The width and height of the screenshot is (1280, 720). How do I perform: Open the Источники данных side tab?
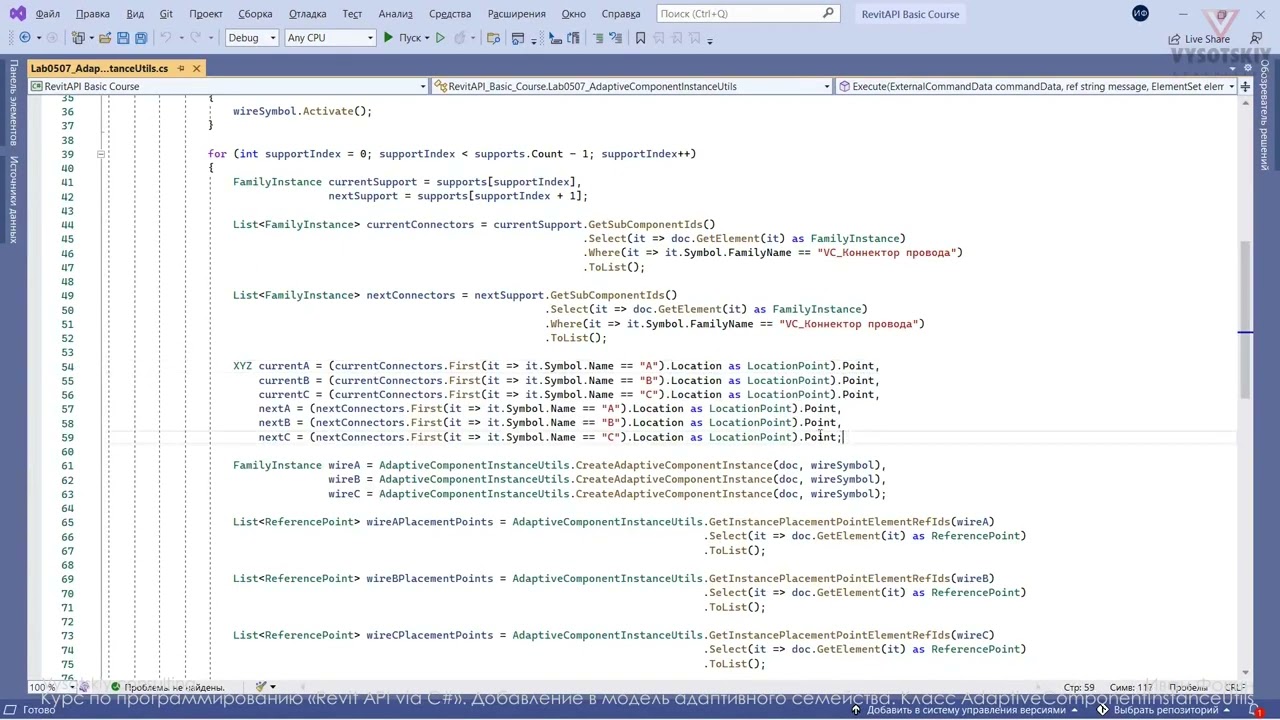tap(13, 198)
